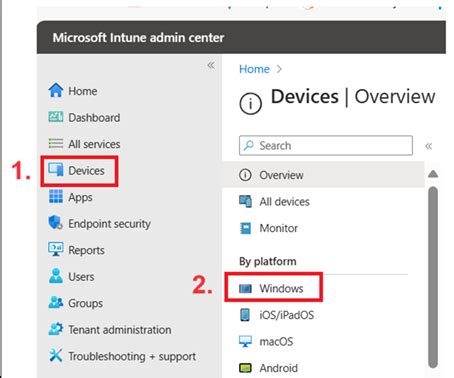Viewport: 454px width, 378px height.
Task: Collapse the left navigation sidebar
Action: [211, 65]
